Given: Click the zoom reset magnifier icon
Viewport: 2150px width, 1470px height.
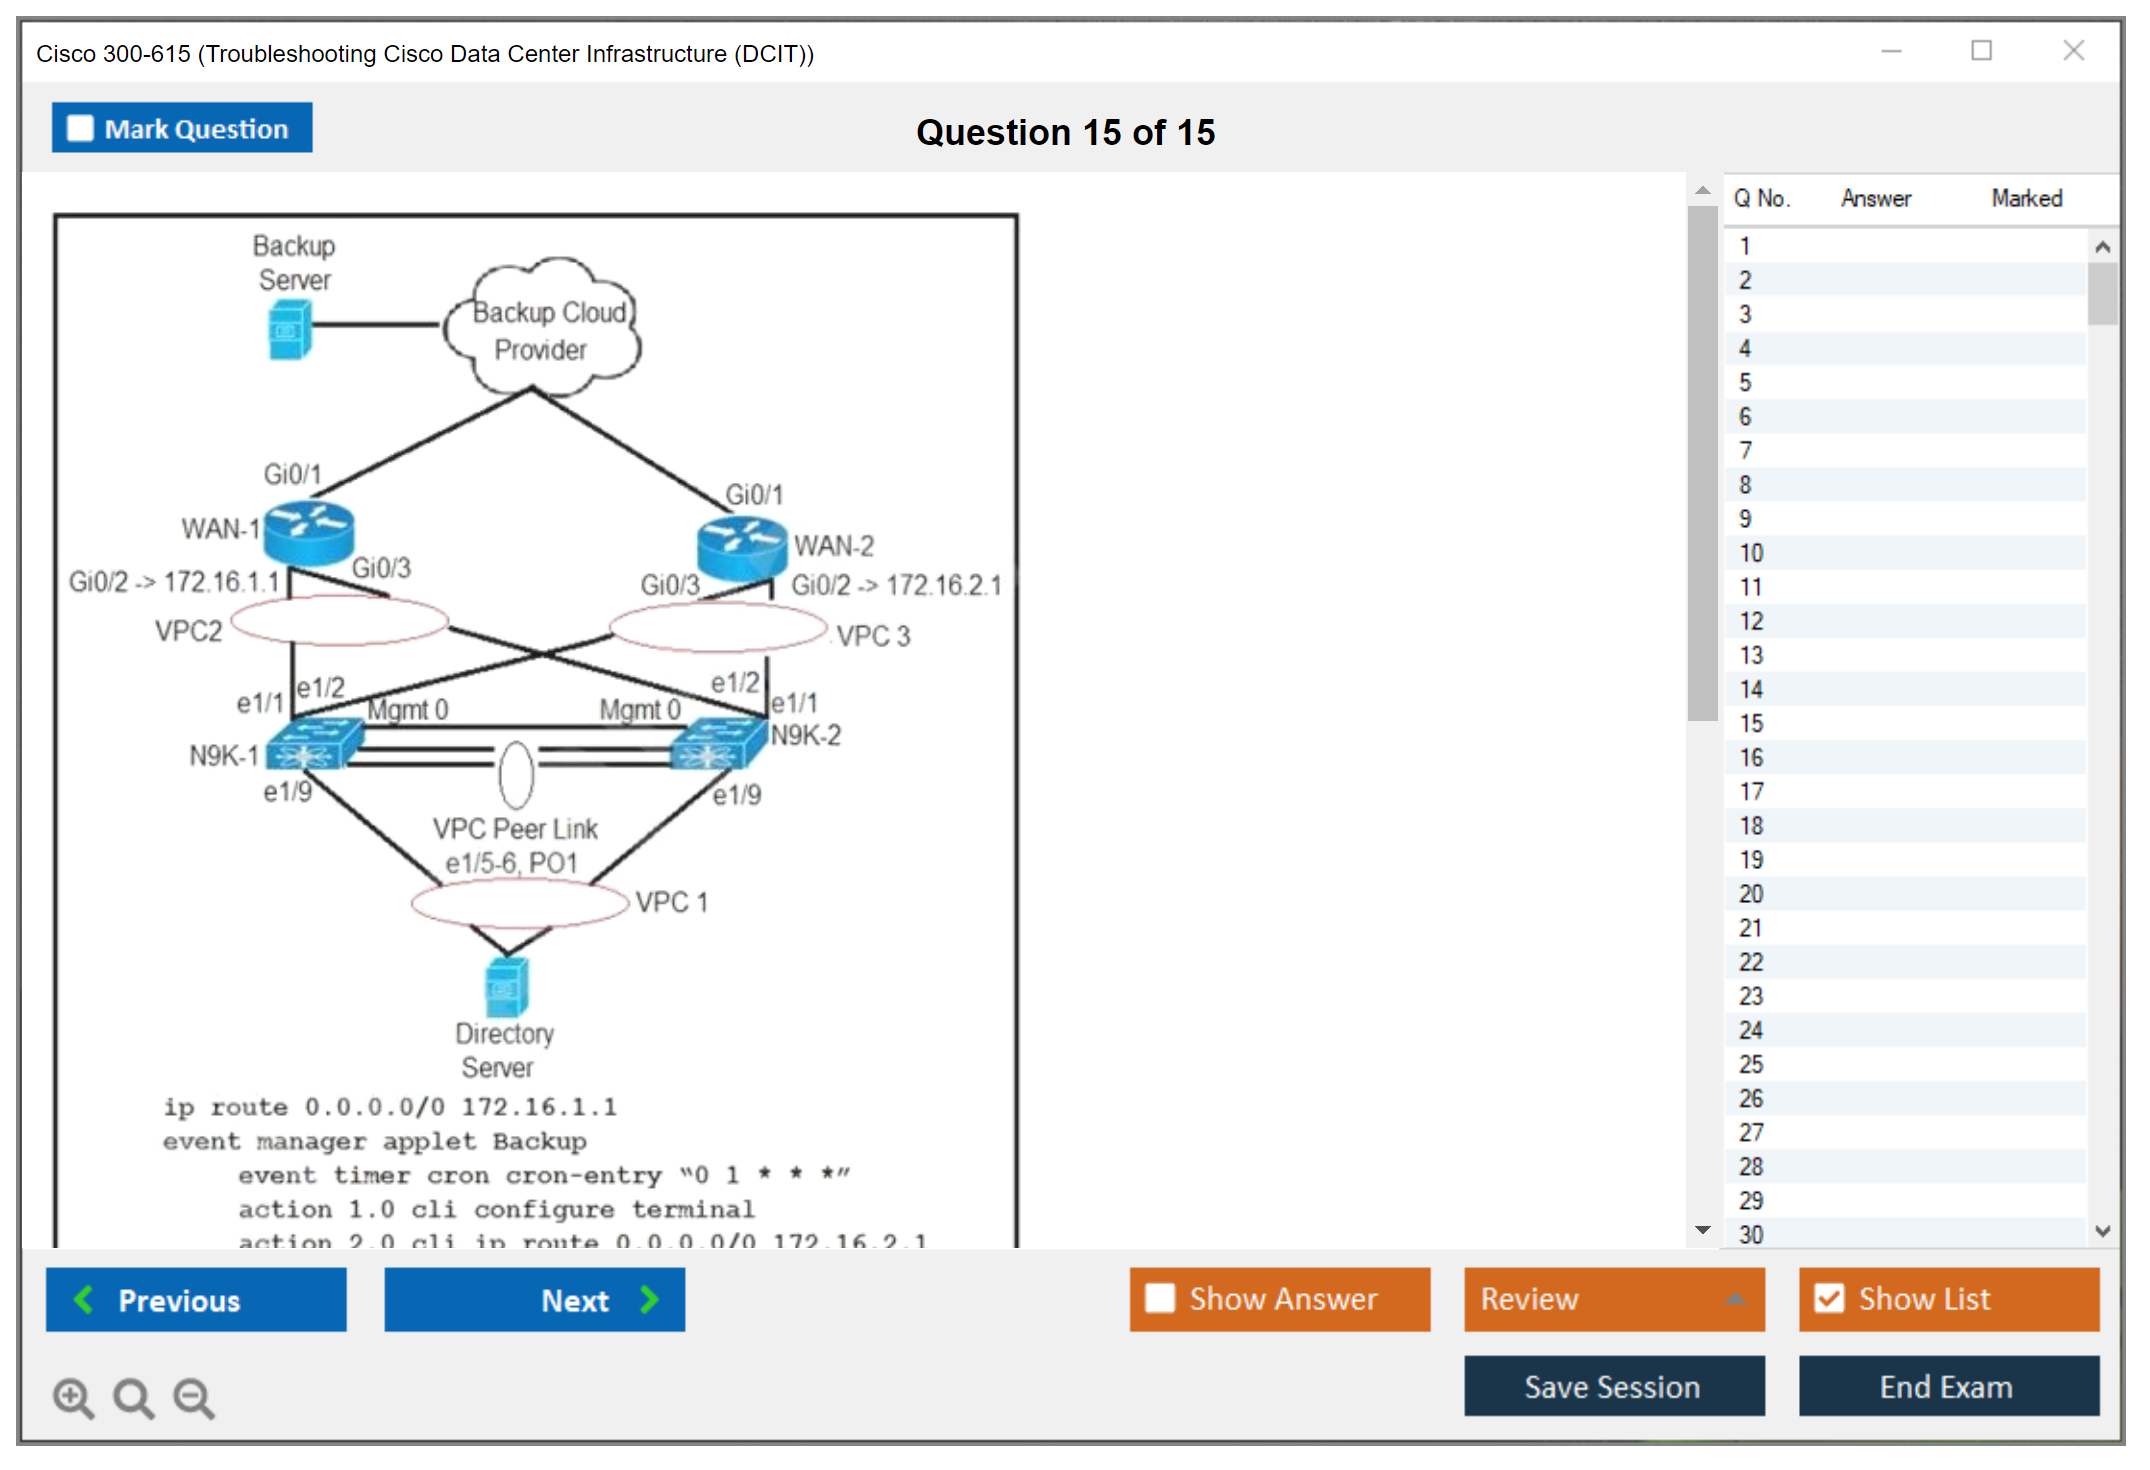Looking at the screenshot, I should 133,1397.
